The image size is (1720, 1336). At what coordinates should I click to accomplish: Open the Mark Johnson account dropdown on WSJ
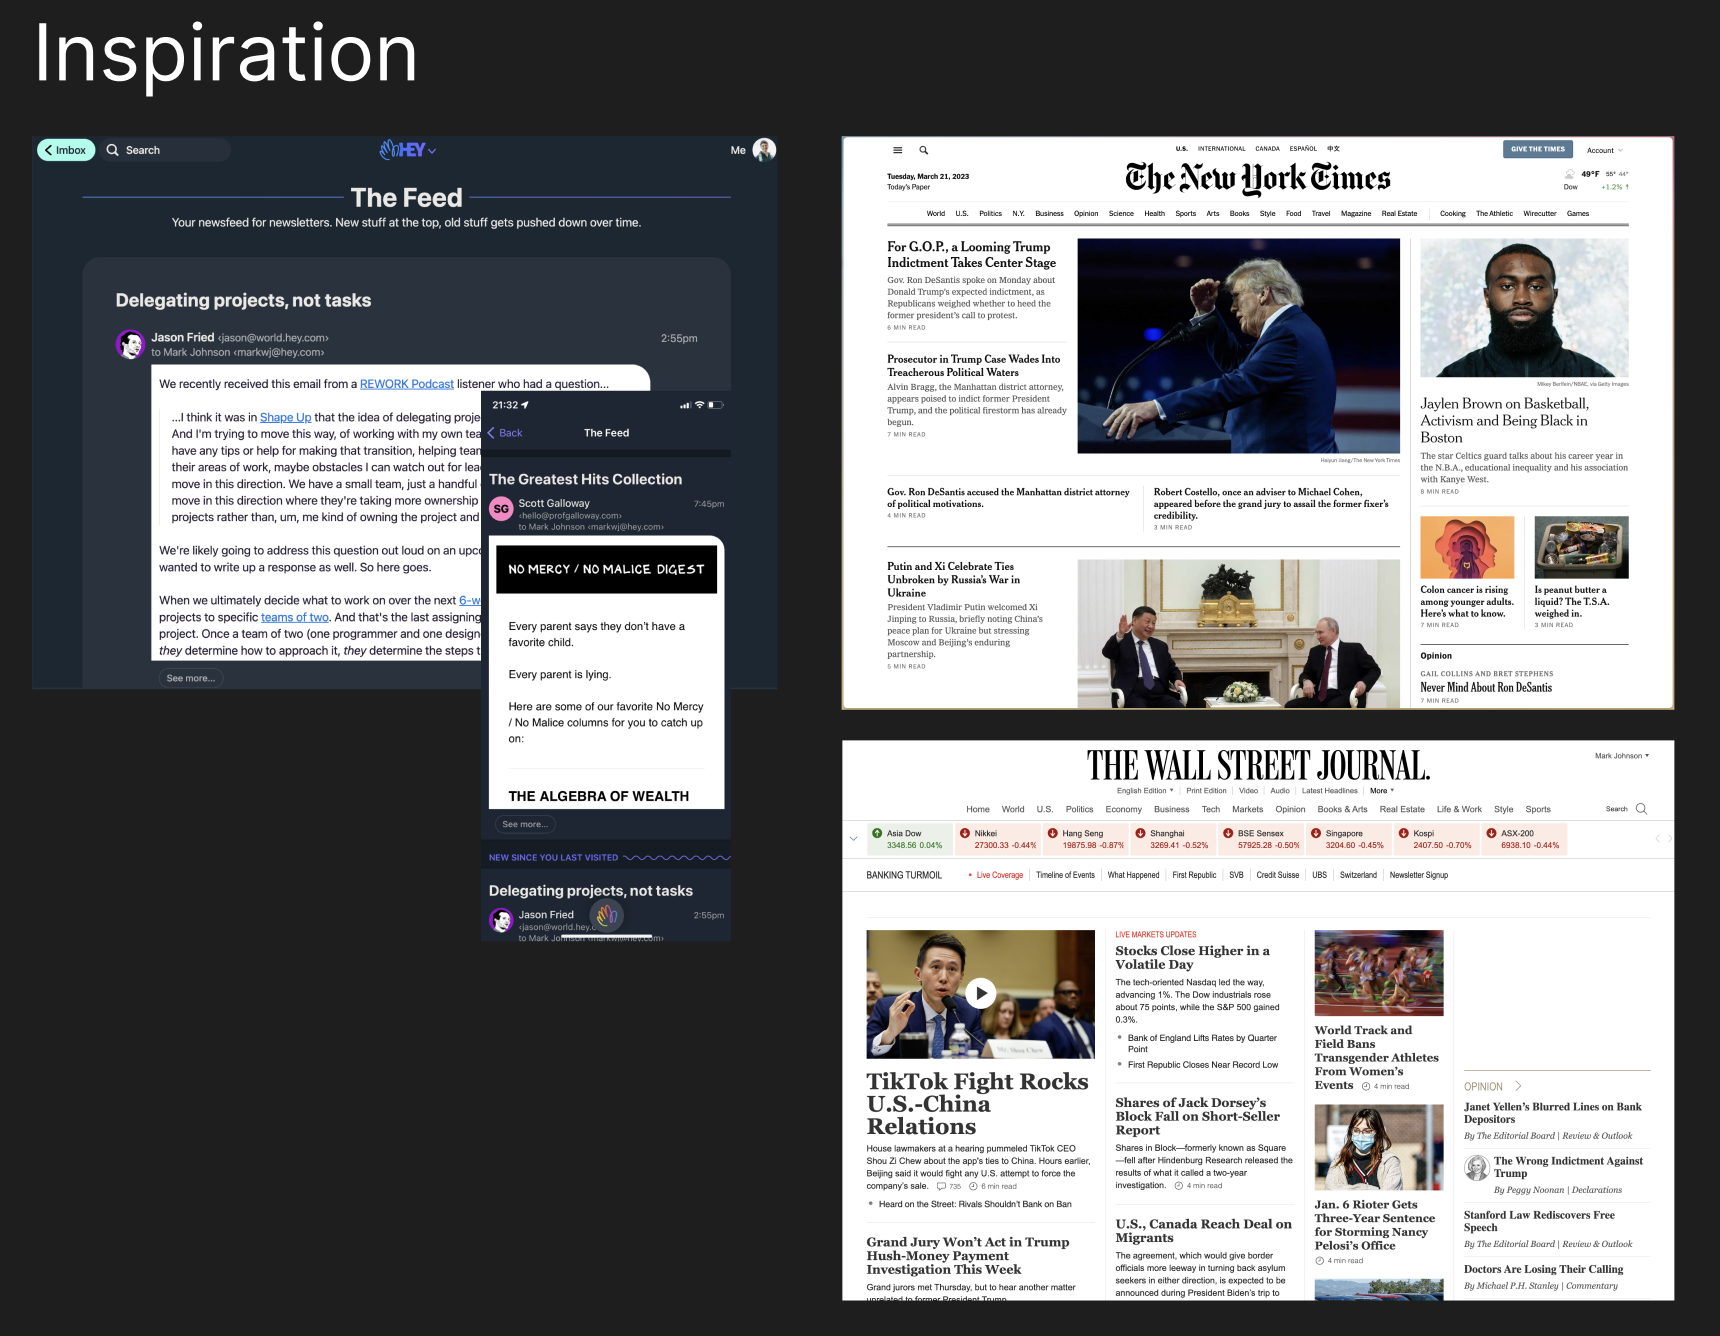pyautogui.click(x=1622, y=756)
